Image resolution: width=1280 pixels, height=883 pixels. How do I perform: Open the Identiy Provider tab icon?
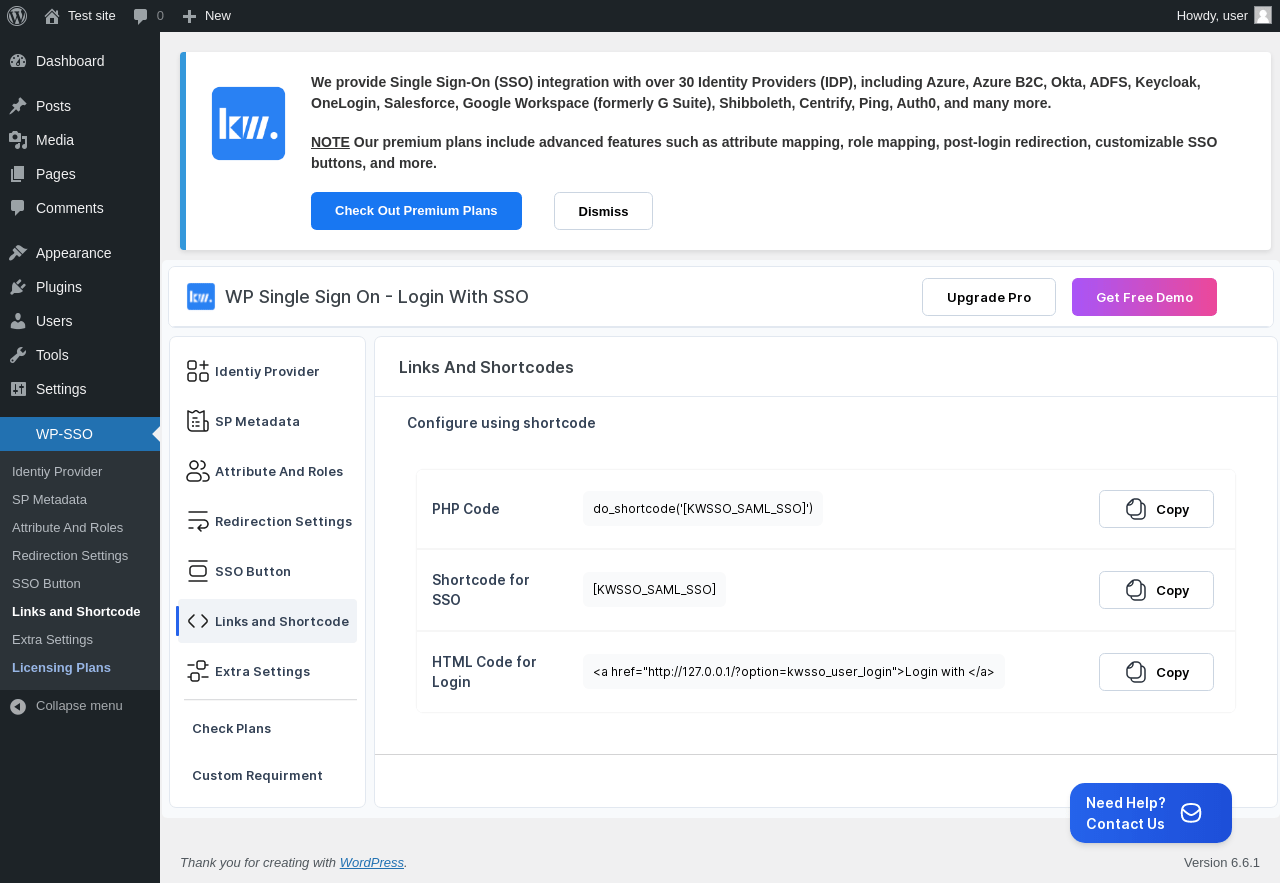(x=198, y=371)
